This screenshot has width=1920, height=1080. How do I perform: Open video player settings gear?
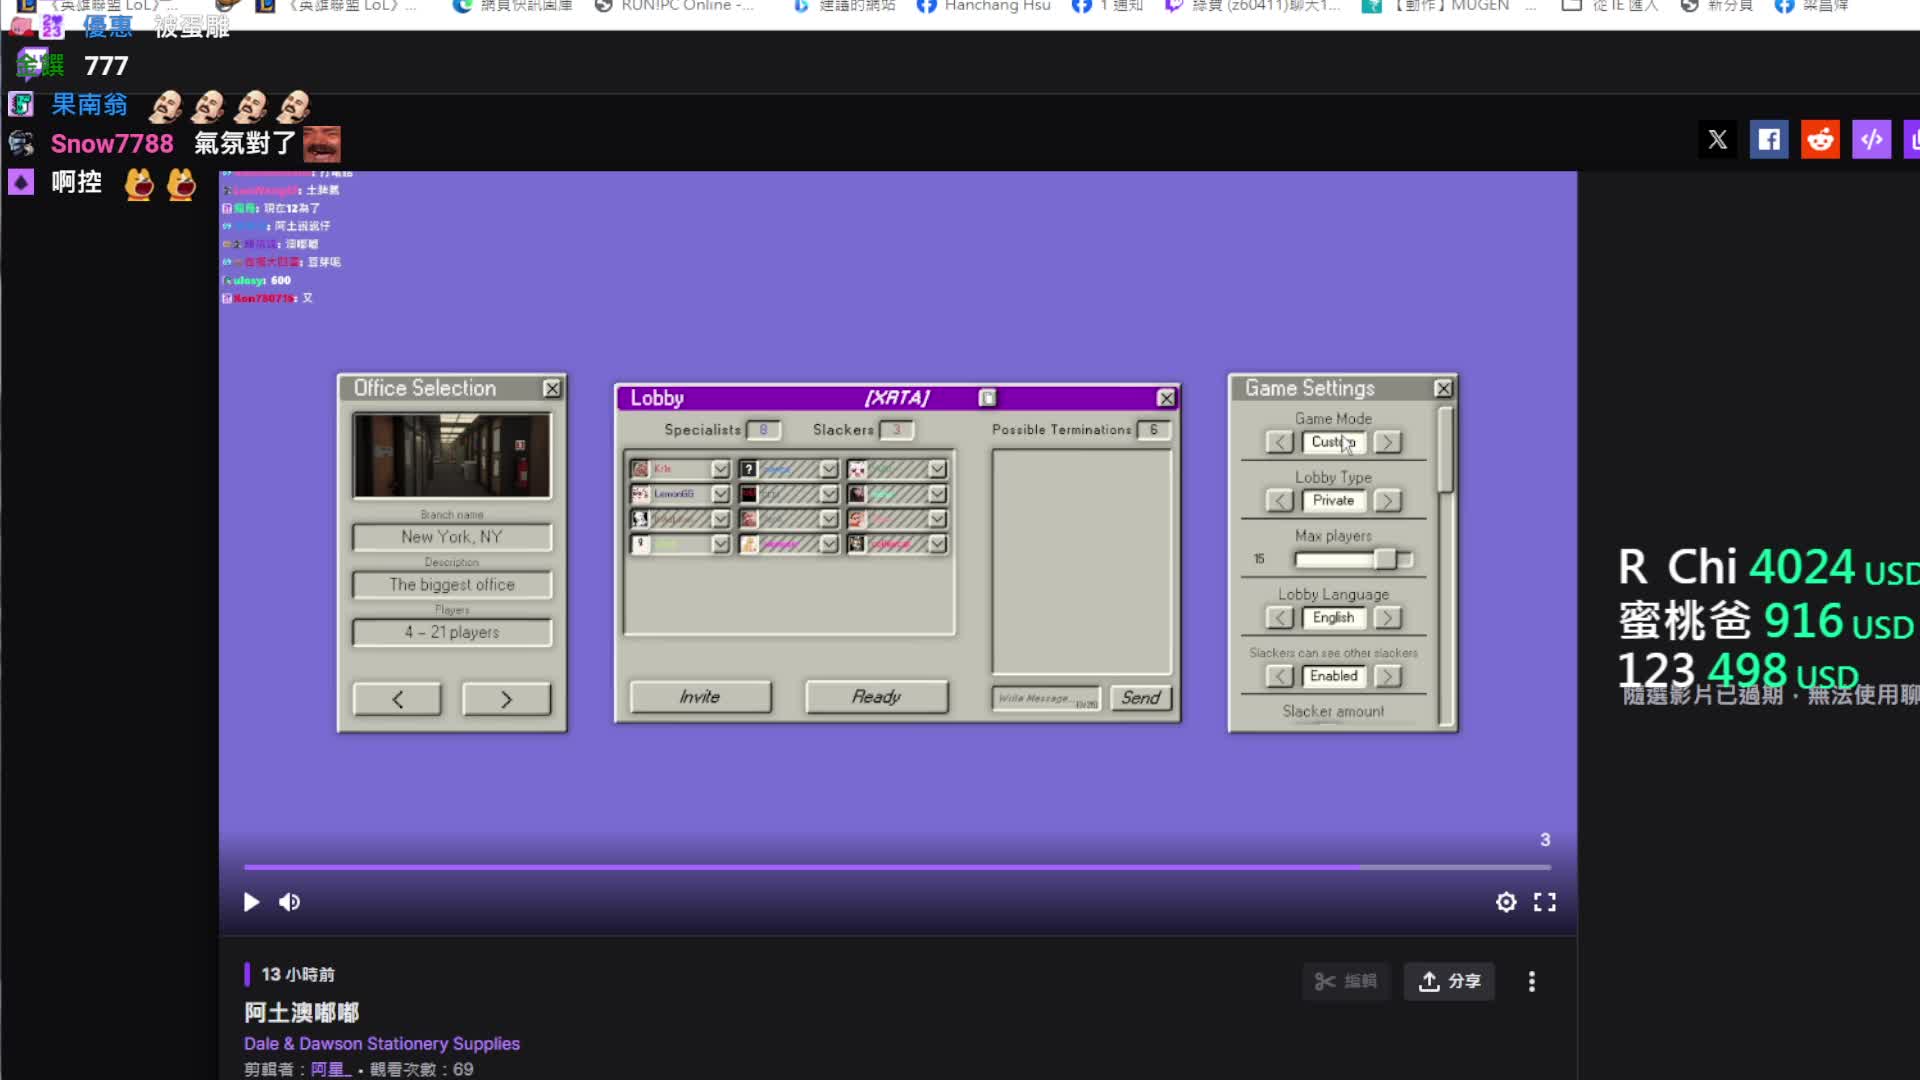click(1506, 902)
